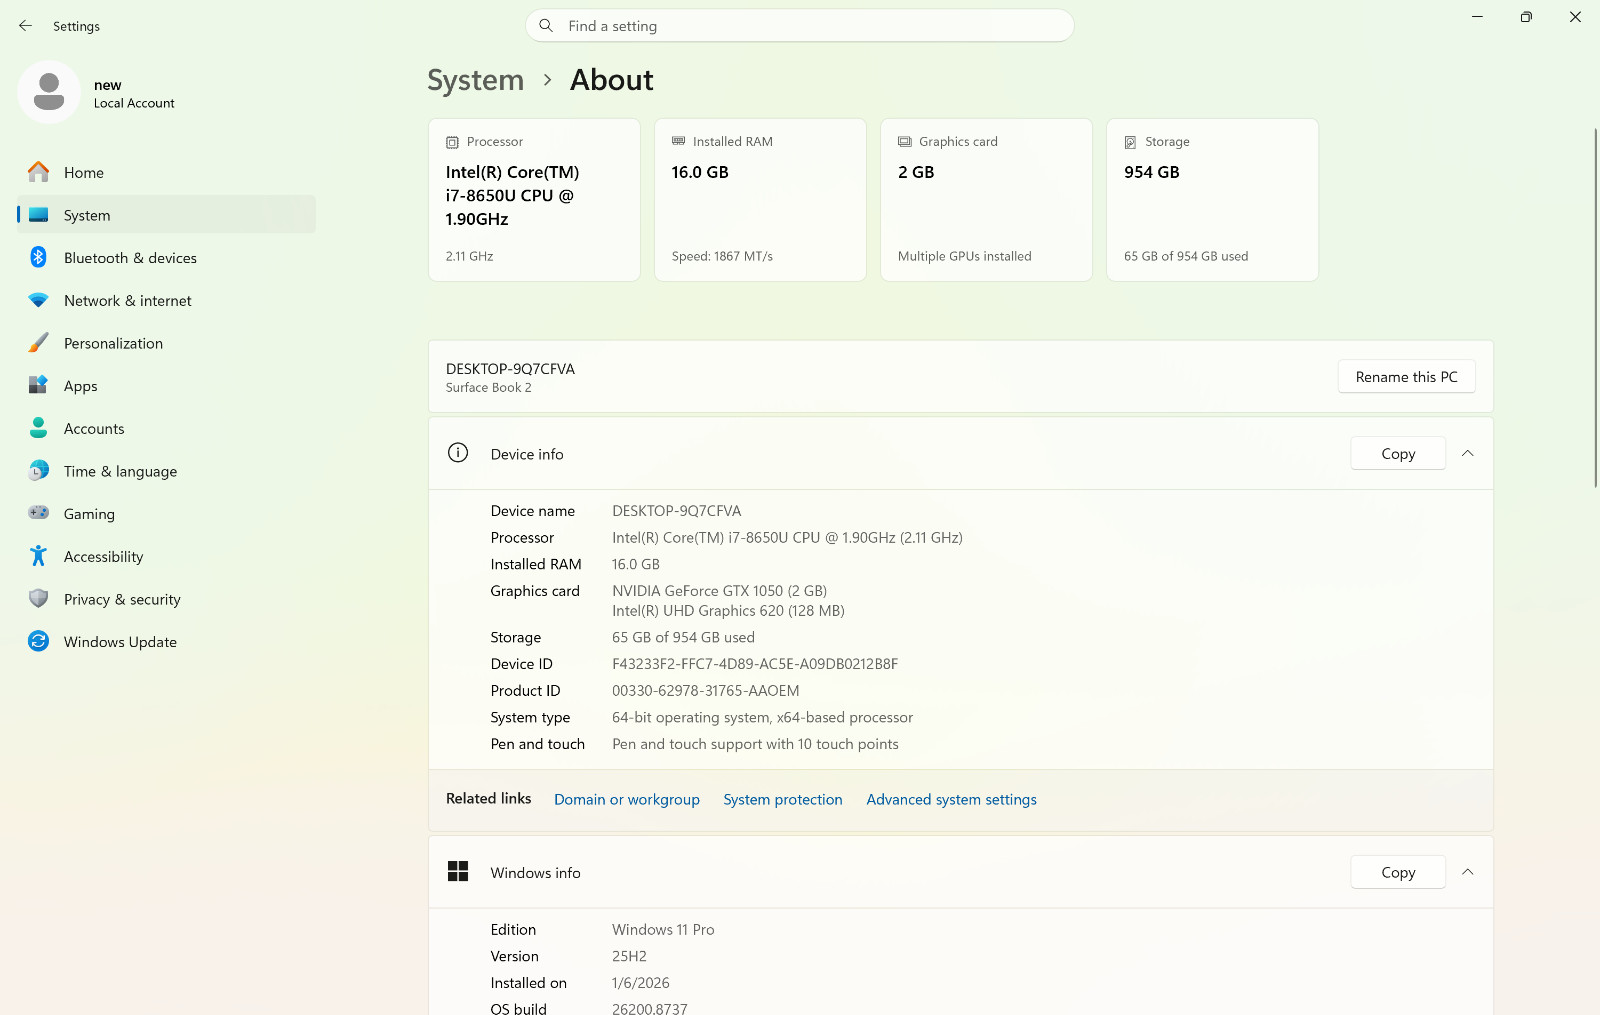Click NVIDIA GeForce GTX 1050 text
The height and width of the screenshot is (1015, 1600).
click(x=720, y=591)
